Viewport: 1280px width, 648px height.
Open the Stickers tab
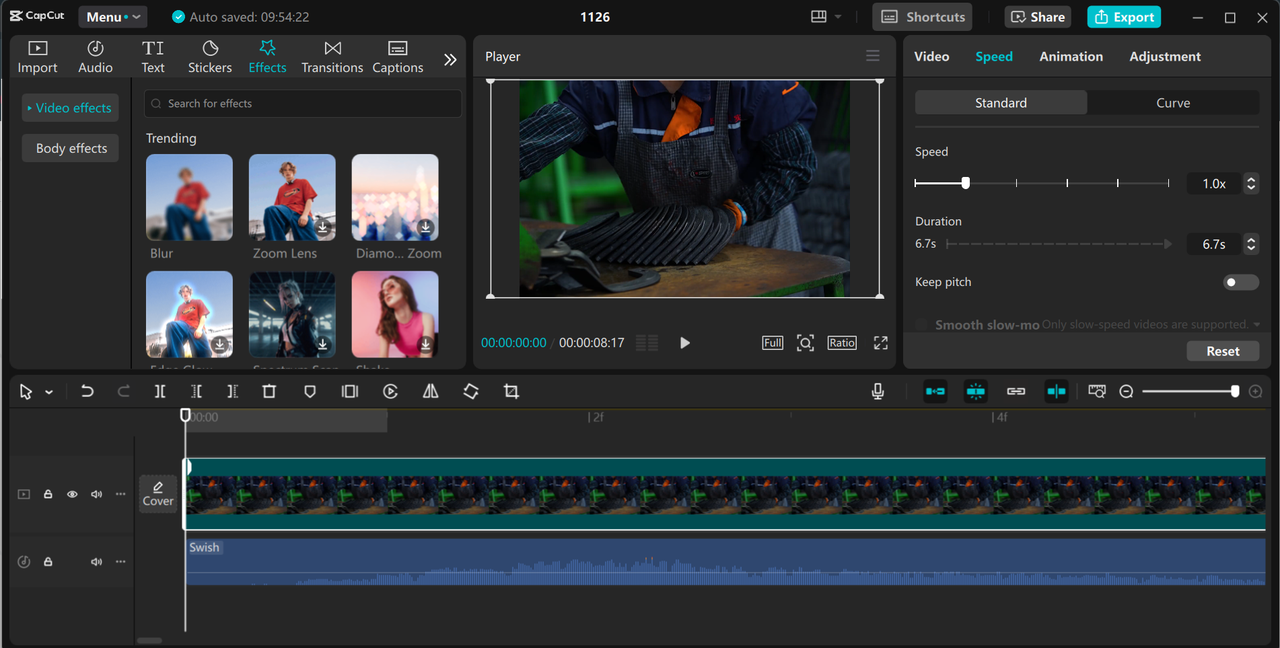tap(210, 57)
